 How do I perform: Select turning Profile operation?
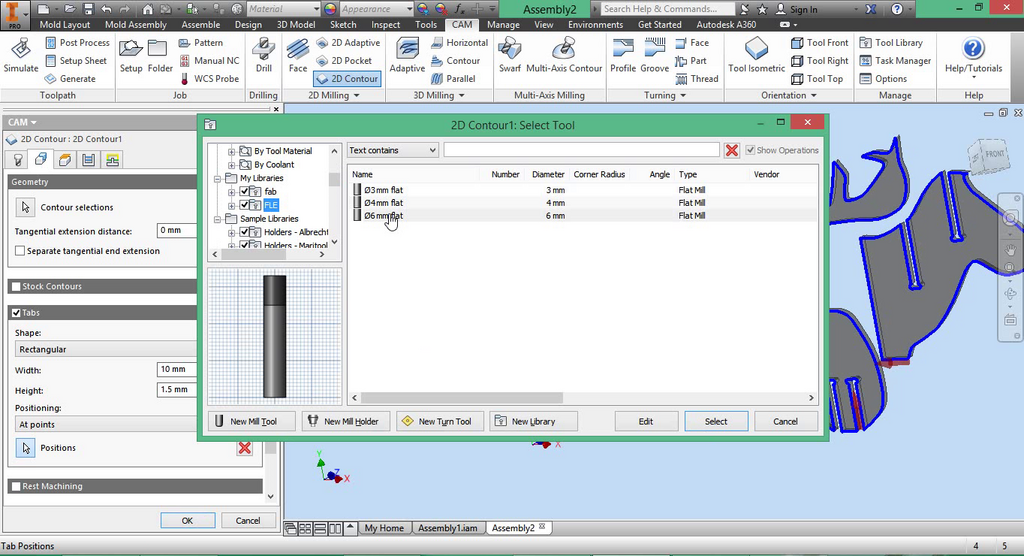pyautogui.click(x=623, y=56)
